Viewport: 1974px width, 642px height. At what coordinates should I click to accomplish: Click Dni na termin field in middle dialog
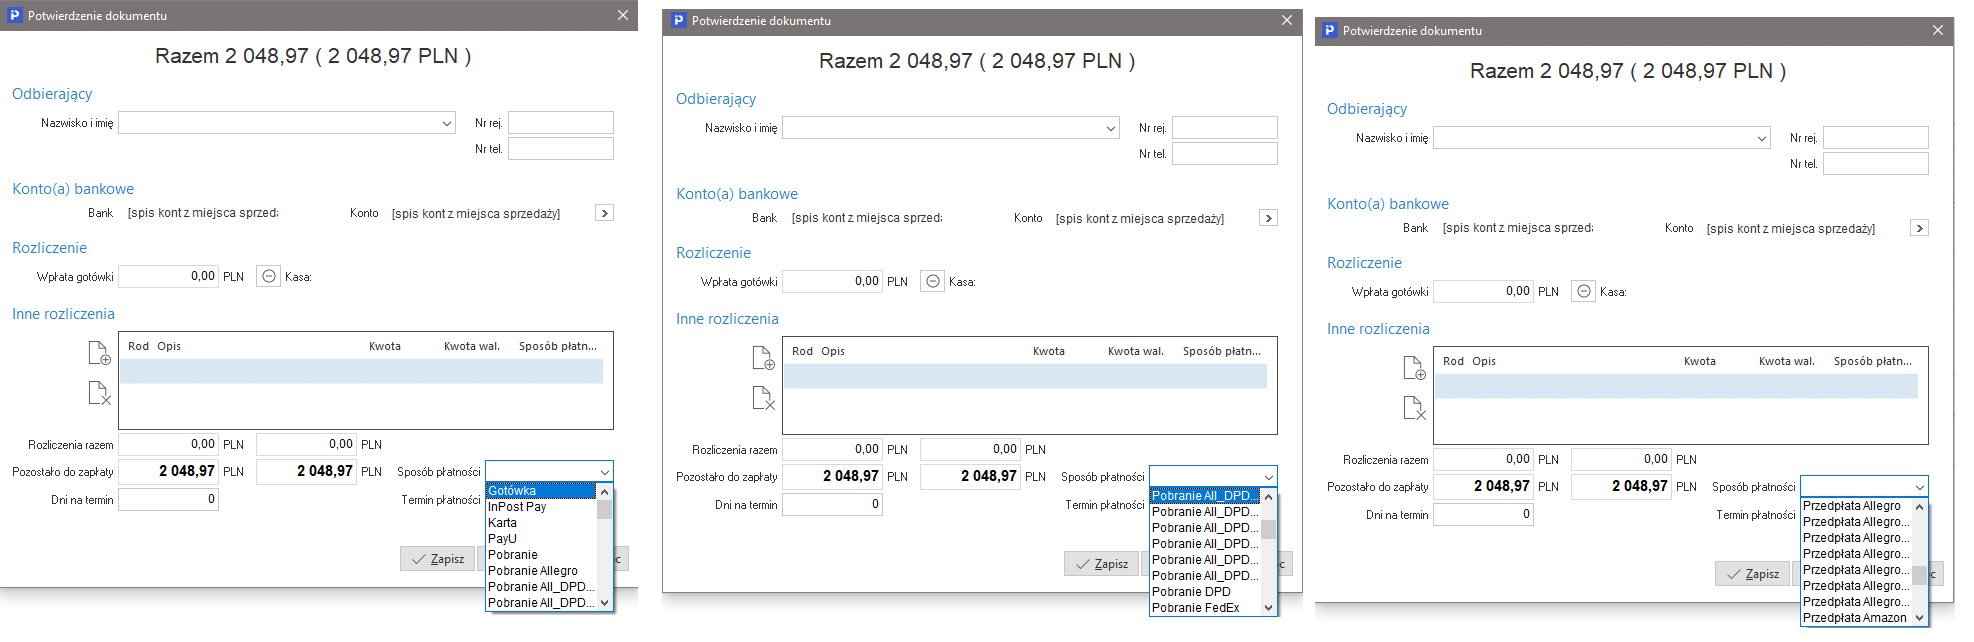tap(832, 504)
